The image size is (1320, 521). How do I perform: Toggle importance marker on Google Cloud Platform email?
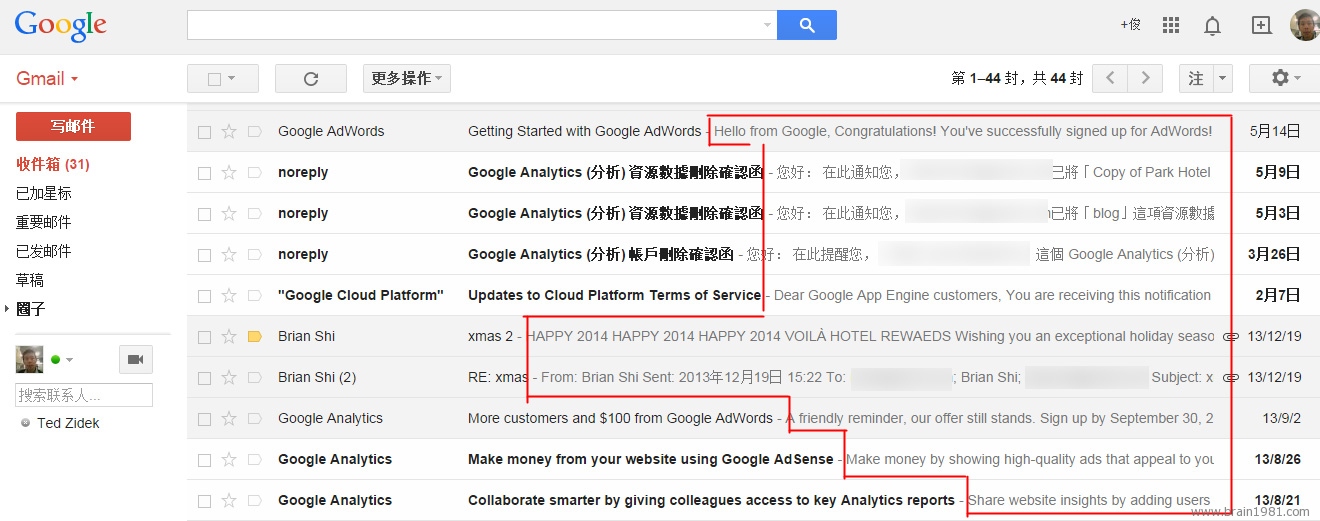click(254, 295)
